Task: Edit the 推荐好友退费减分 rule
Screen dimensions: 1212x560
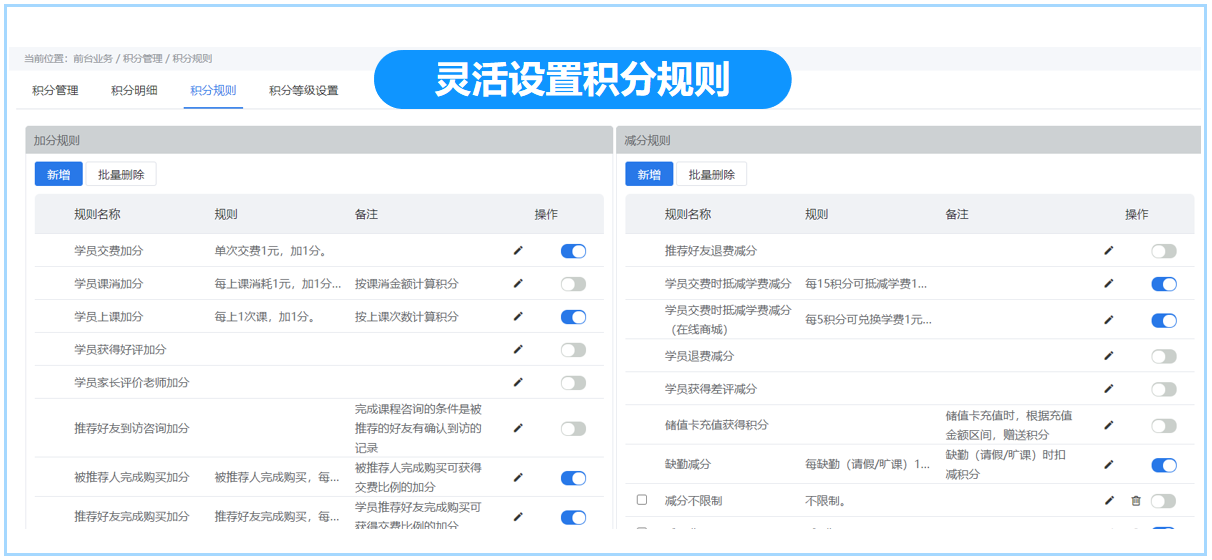Action: coord(1109,251)
